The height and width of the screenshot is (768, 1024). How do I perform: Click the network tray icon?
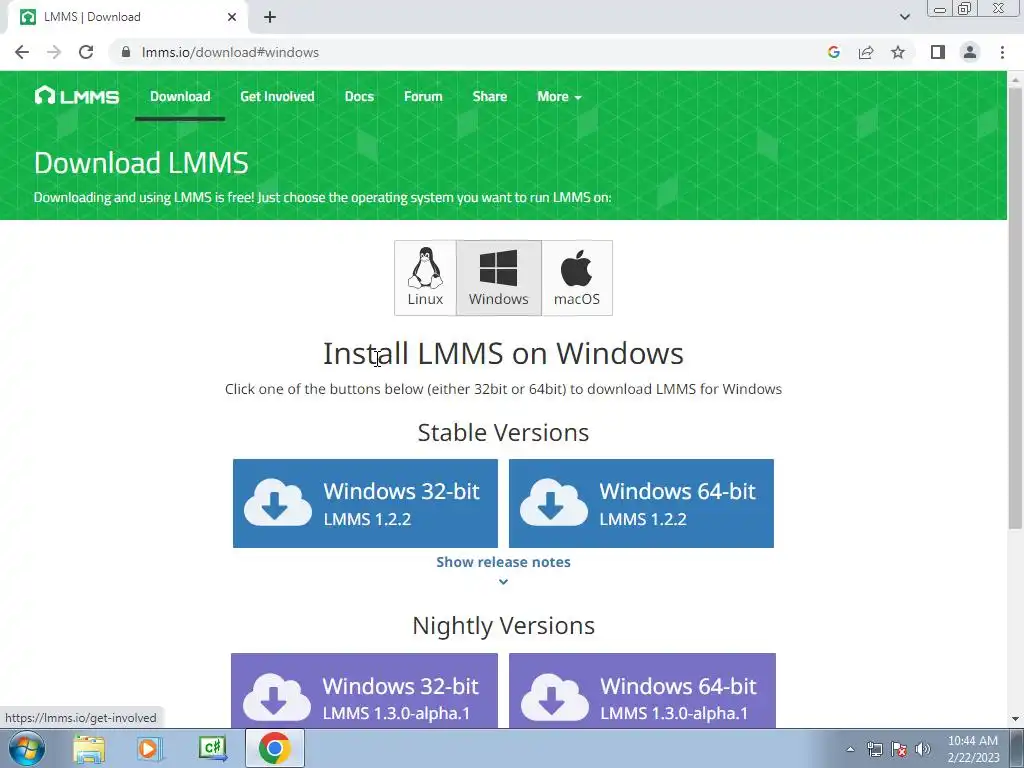[874, 749]
